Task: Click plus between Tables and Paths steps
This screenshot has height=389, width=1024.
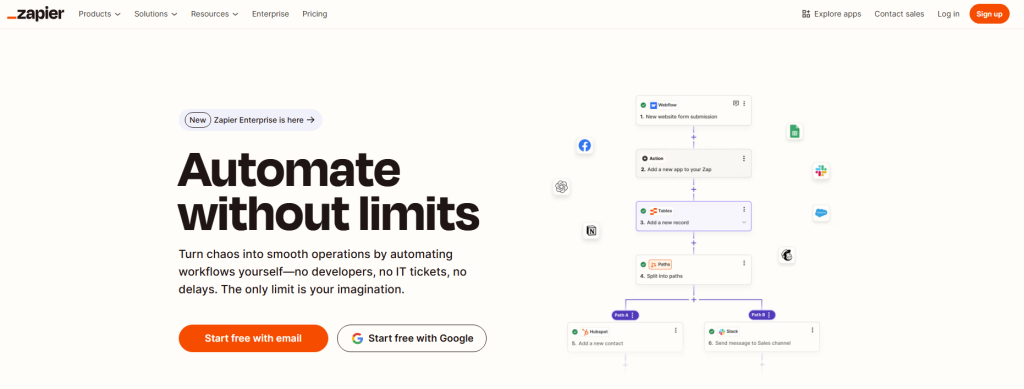Action: pyautogui.click(x=694, y=243)
